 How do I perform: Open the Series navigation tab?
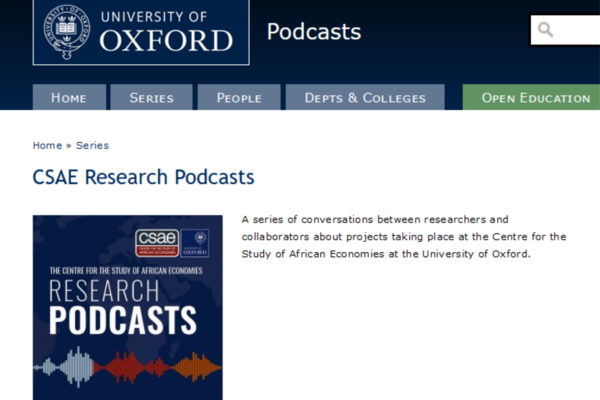coord(152,97)
